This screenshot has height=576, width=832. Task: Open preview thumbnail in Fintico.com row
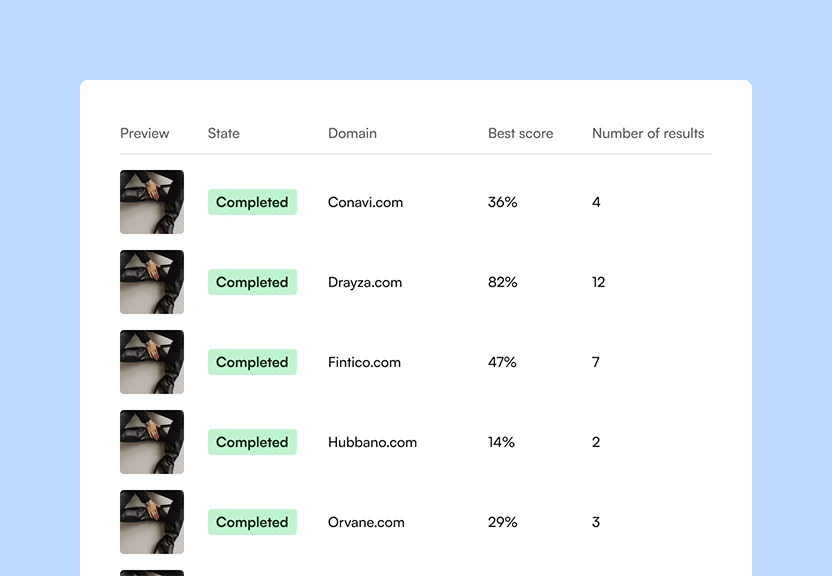click(152, 362)
